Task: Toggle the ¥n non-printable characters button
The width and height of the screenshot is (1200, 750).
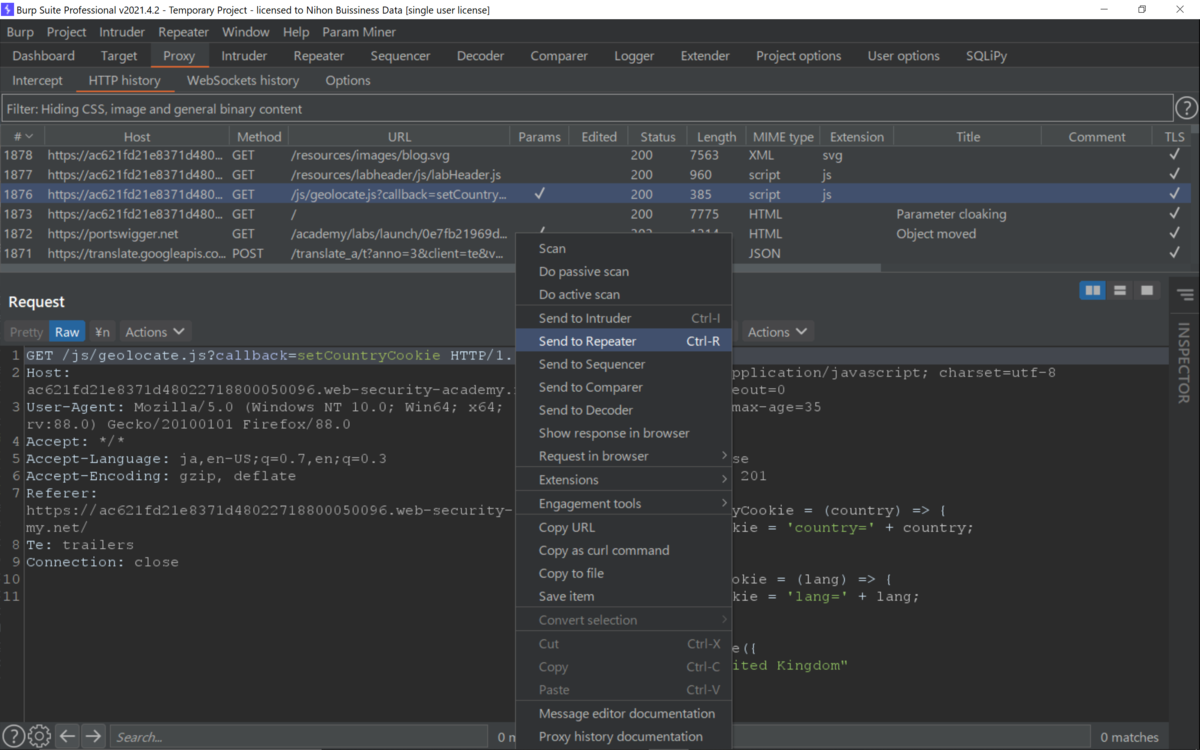Action: 103,332
